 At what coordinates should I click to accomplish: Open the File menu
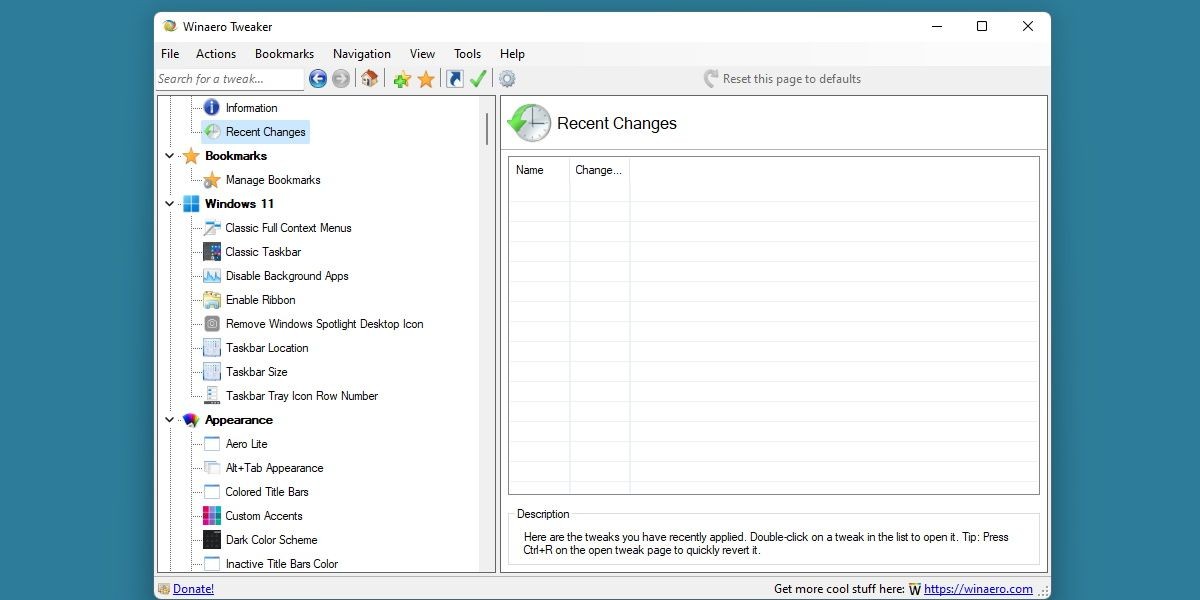pyautogui.click(x=170, y=54)
